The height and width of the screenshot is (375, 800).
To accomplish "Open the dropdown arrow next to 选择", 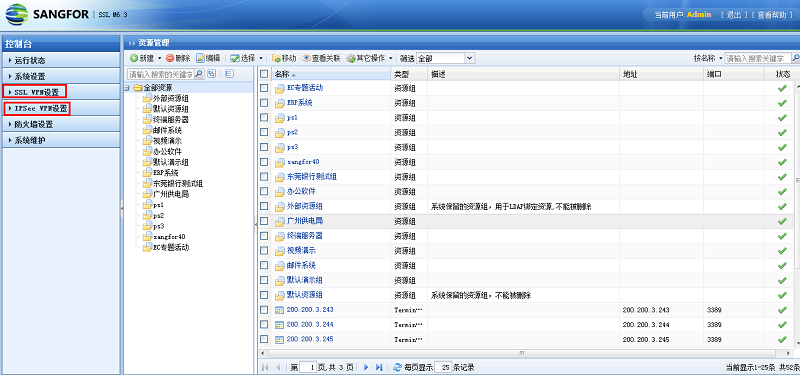I will coord(261,59).
